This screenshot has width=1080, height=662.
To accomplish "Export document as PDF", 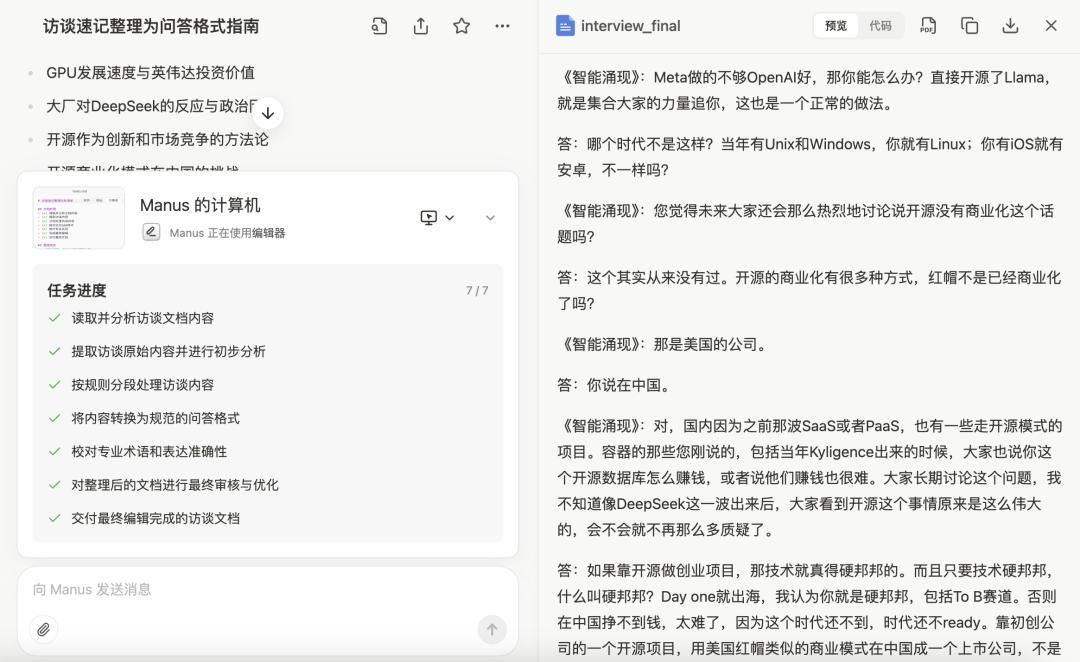I will pyautogui.click(x=928, y=26).
